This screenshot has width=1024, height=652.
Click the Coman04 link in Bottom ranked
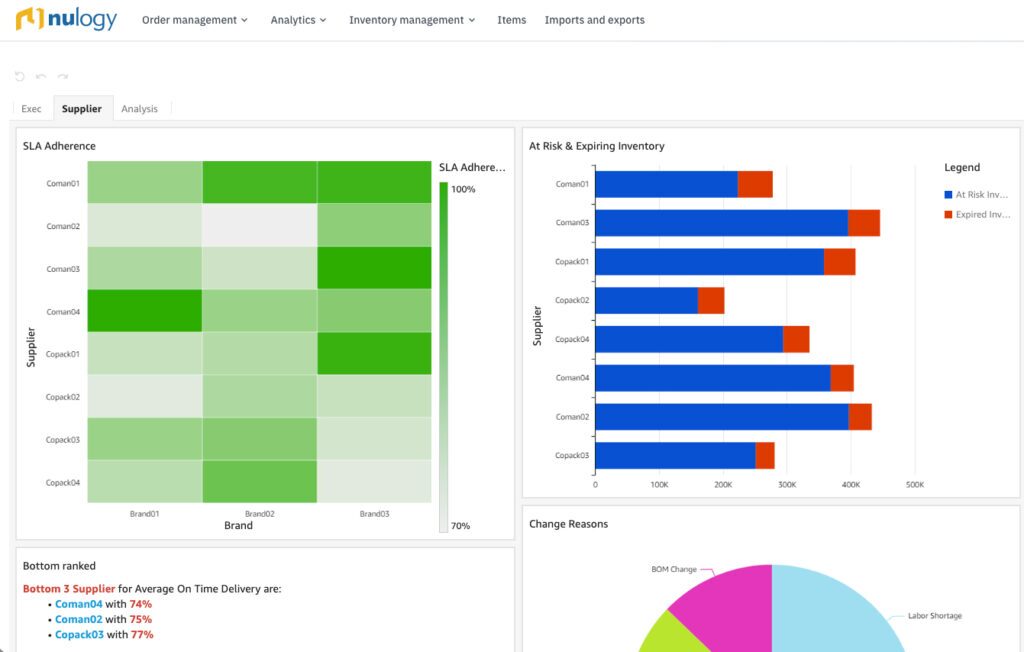[78, 604]
